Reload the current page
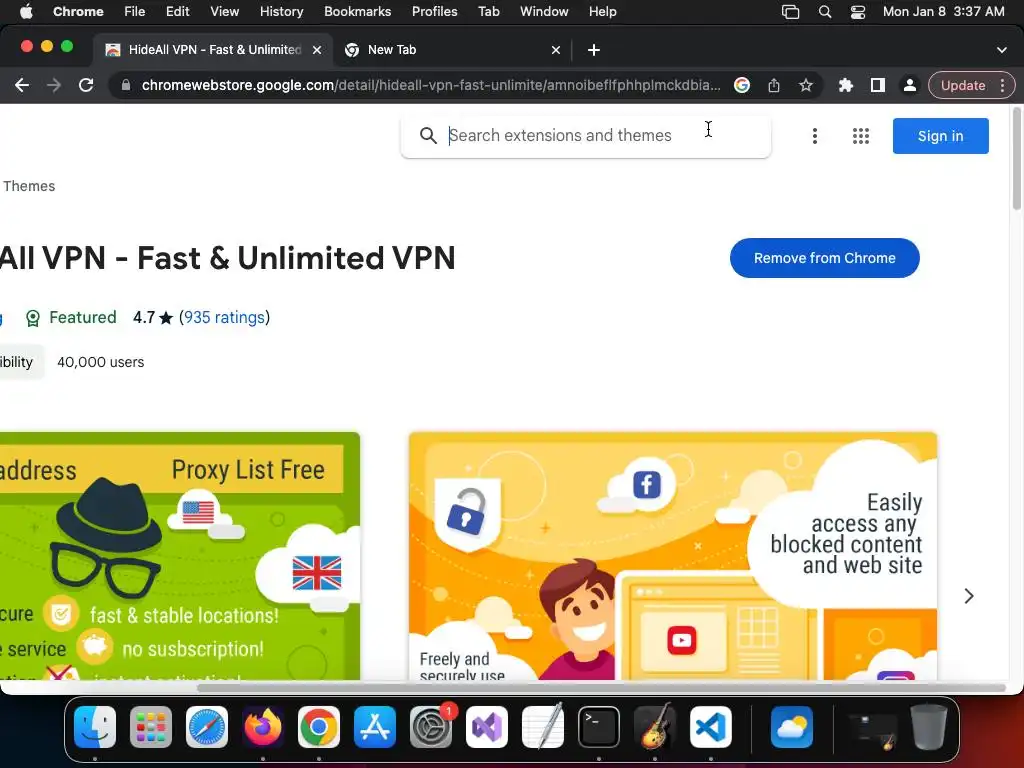This screenshot has height=768, width=1024. click(86, 86)
